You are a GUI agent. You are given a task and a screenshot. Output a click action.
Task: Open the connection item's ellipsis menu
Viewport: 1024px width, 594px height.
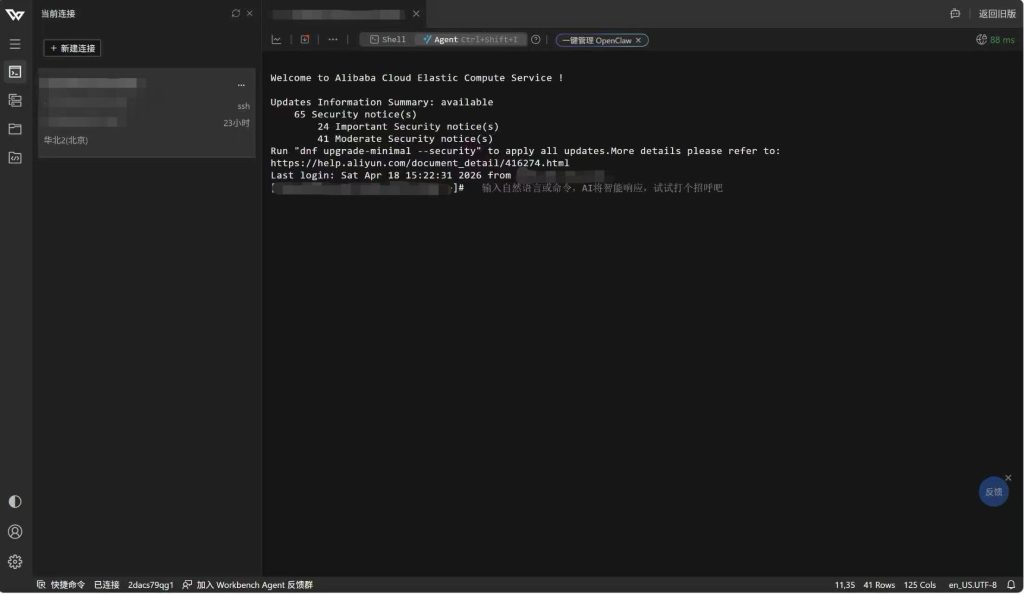point(241,85)
